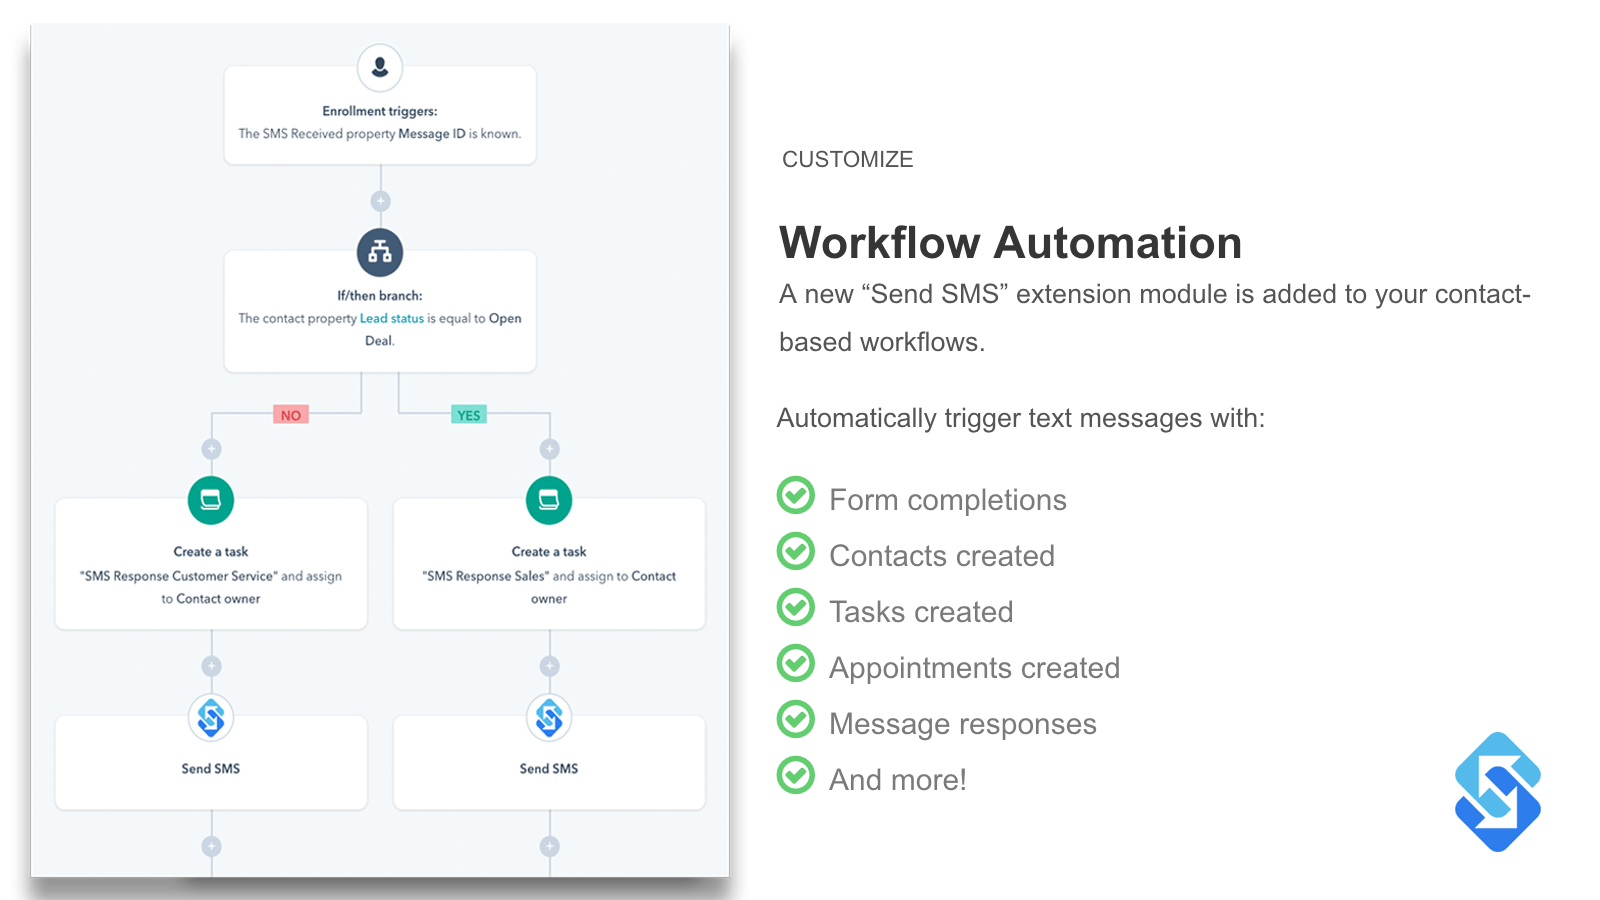Select the if/then branch icon

click(380, 252)
